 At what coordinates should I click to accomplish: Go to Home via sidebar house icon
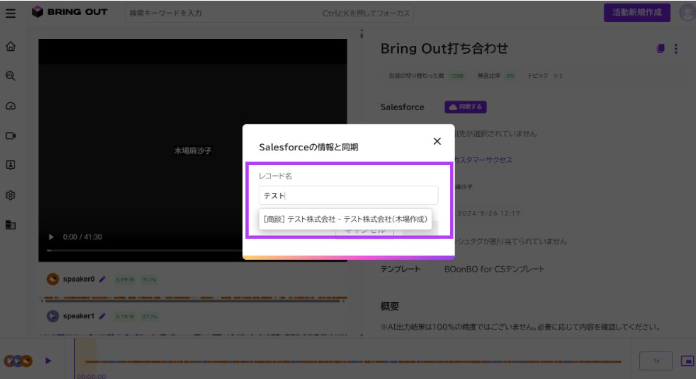coord(11,46)
